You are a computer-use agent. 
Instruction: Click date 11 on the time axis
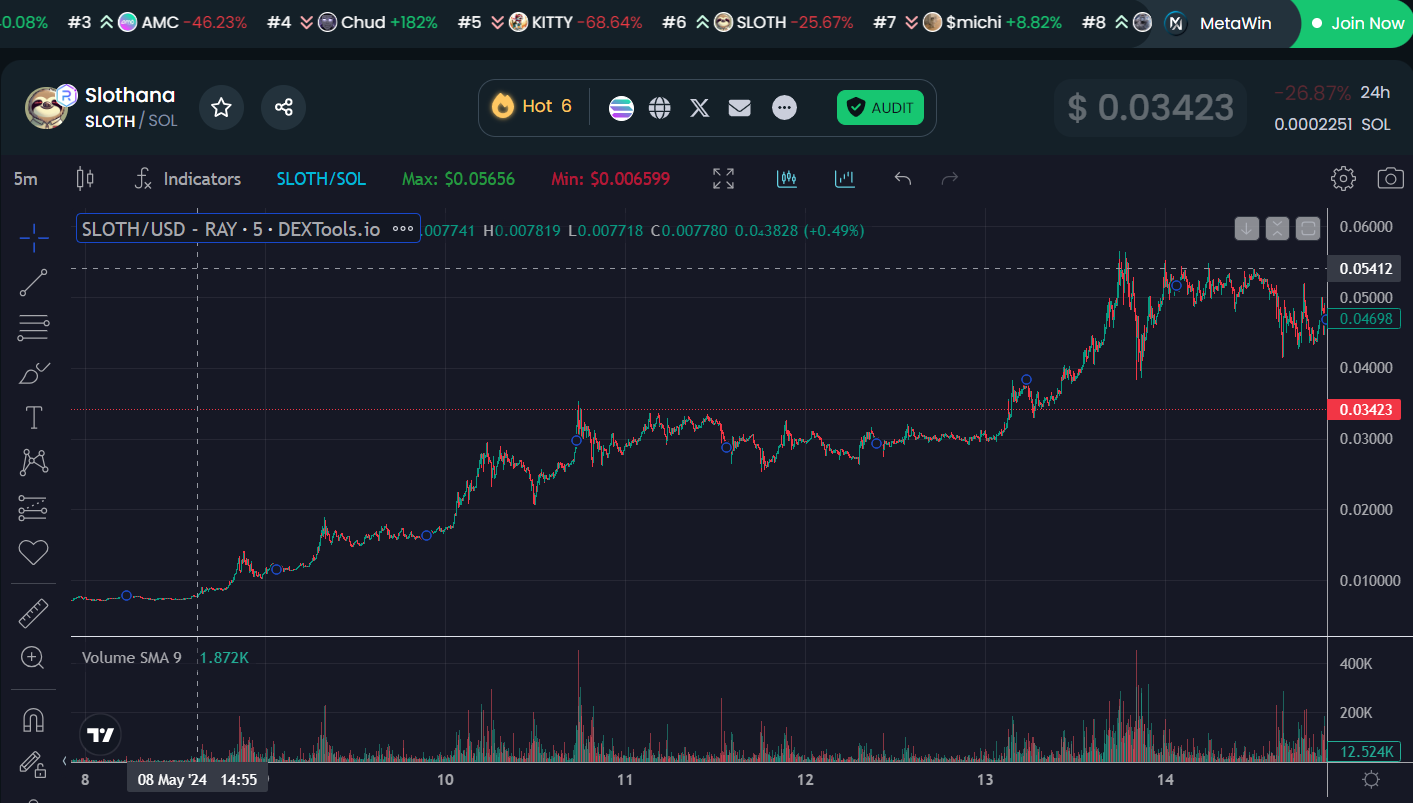pos(625,779)
